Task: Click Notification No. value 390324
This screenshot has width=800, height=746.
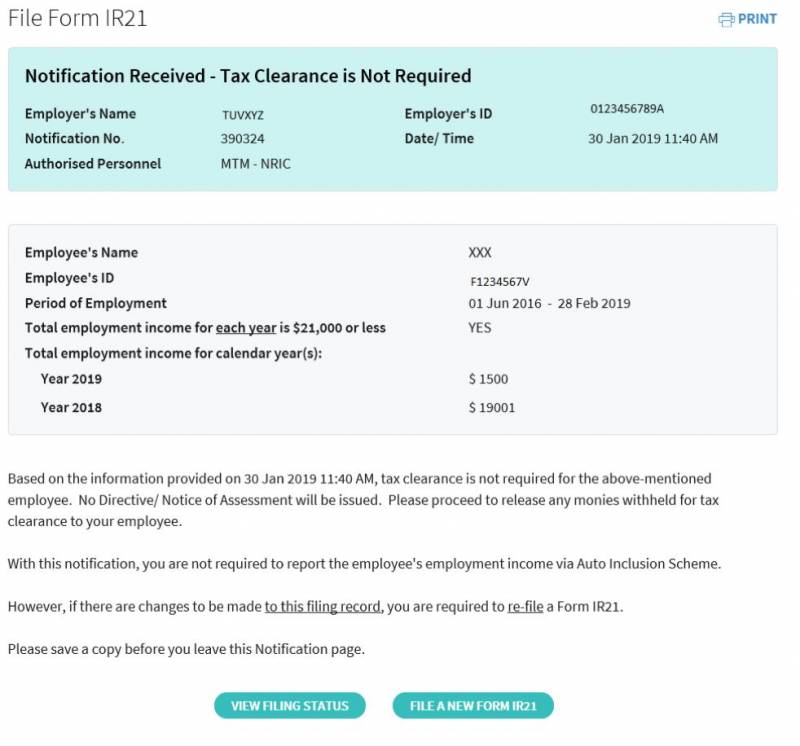Action: 242,139
